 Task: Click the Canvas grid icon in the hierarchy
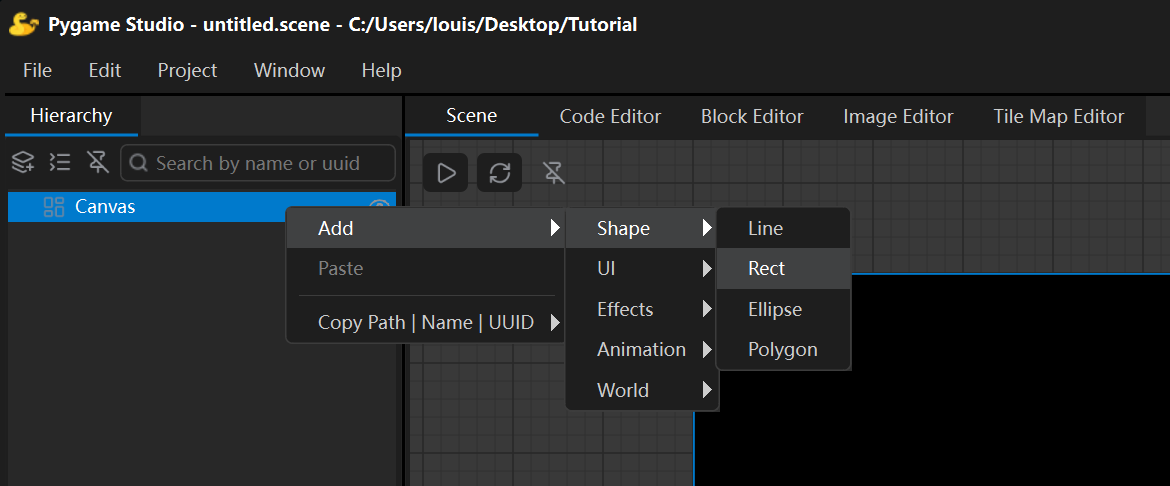(54, 207)
